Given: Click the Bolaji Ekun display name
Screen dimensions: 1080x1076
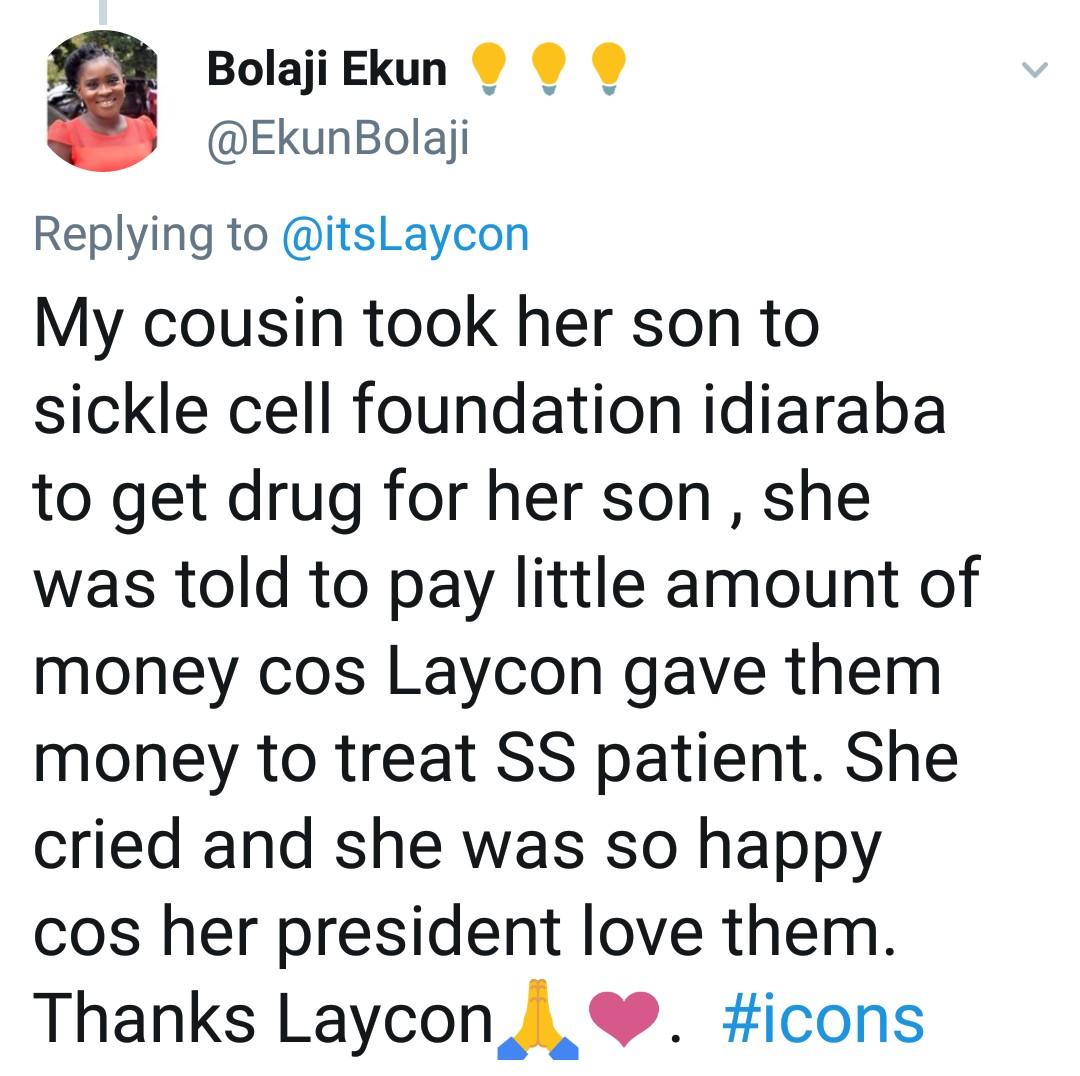Looking at the screenshot, I should tap(327, 69).
